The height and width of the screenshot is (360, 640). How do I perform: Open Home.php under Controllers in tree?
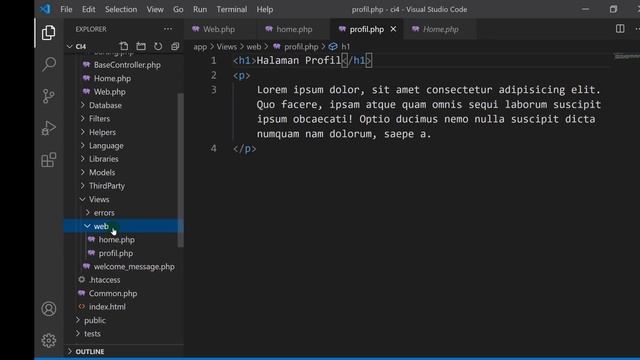pos(112,78)
